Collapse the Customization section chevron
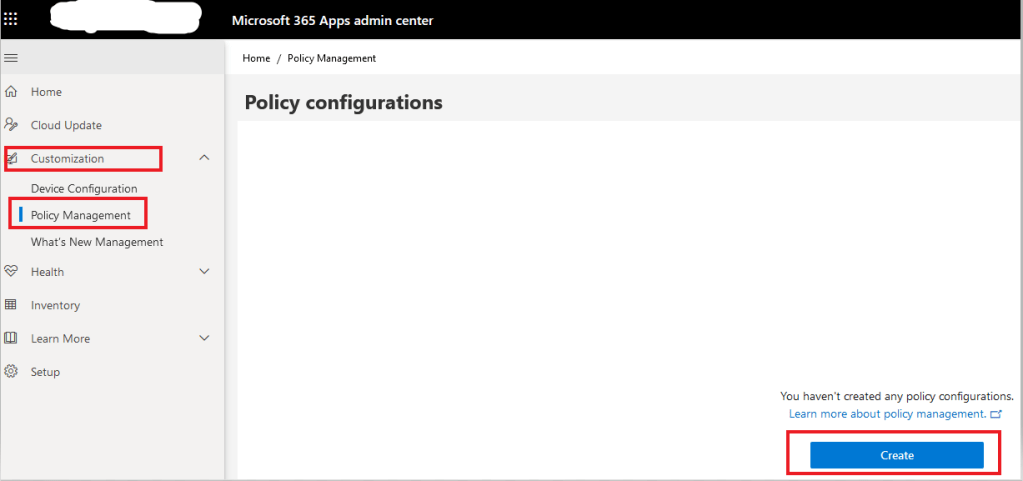The width and height of the screenshot is (1023, 481). pos(204,158)
